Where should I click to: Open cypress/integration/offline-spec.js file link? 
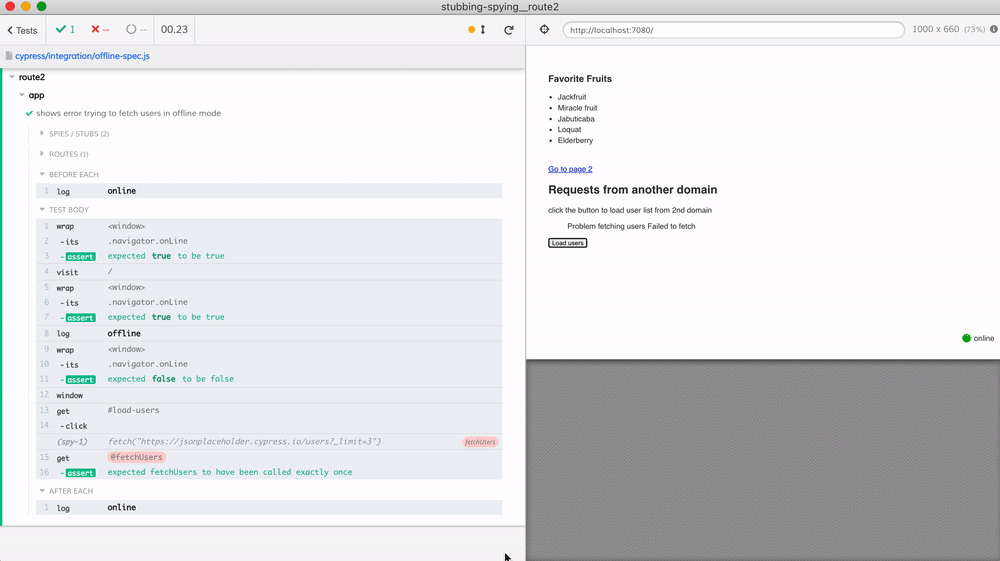click(x=82, y=56)
